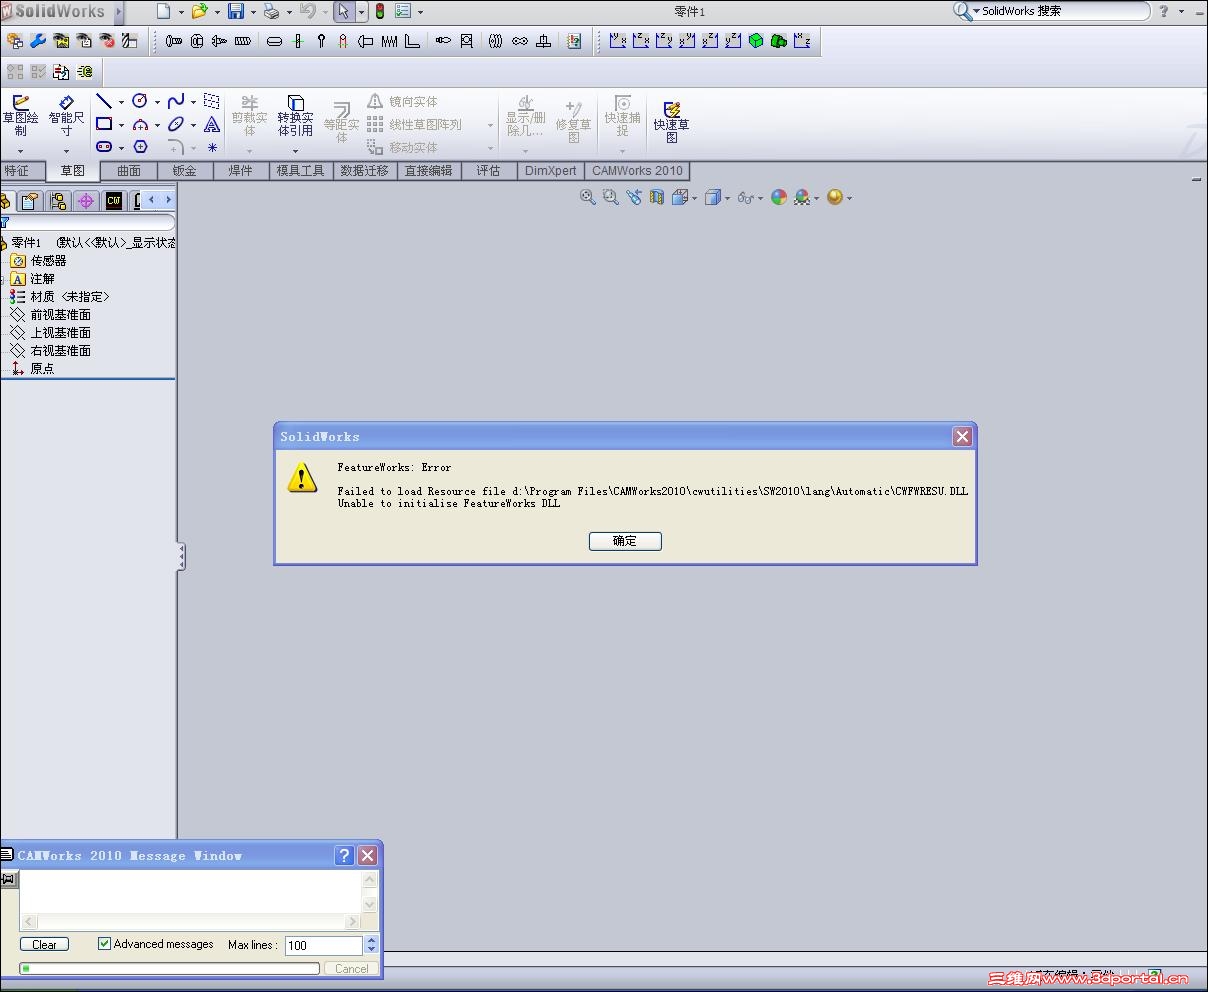This screenshot has width=1208, height=992.
Task: Click the Max lines input field
Action: [x=323, y=945]
